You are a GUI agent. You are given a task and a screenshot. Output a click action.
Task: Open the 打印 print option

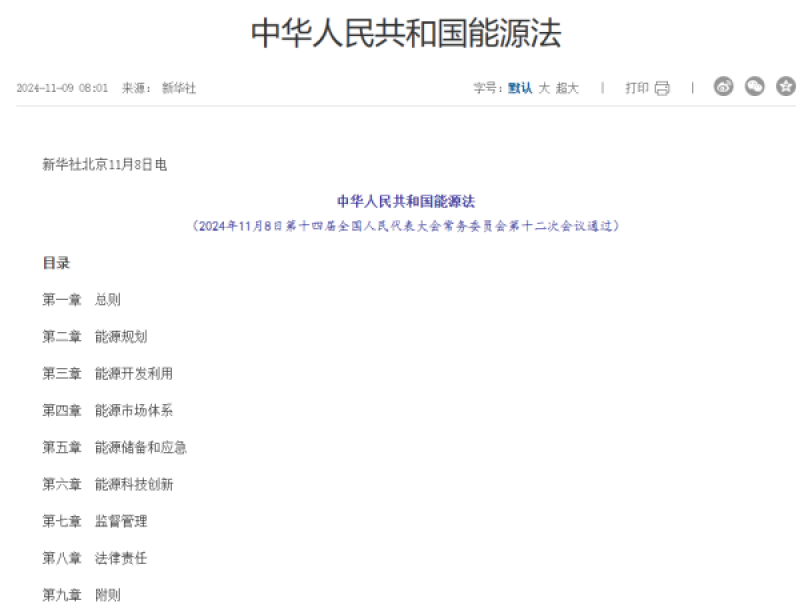pos(637,88)
